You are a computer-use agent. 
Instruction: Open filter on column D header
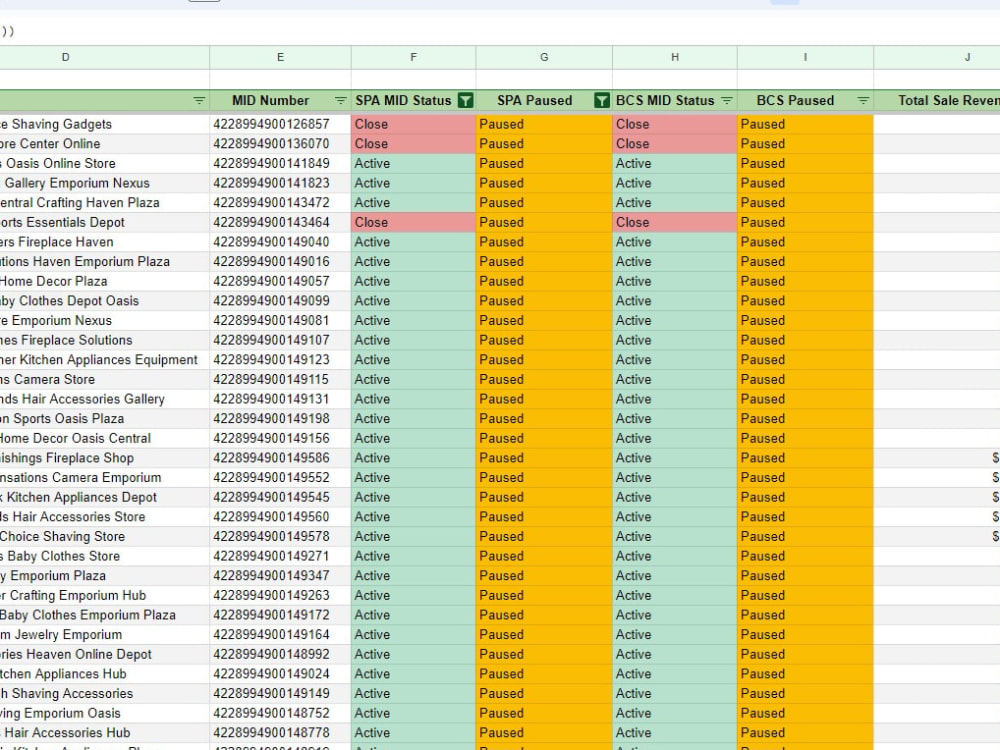pyautogui.click(x=199, y=101)
